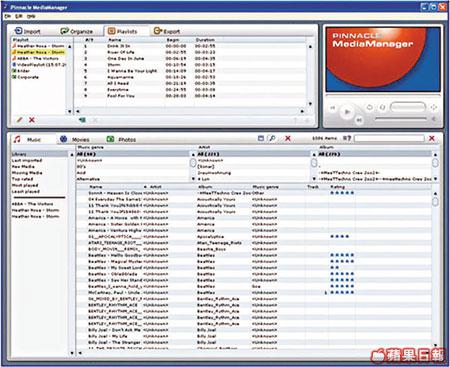
Task: Go to the Export tab
Action: click(167, 31)
